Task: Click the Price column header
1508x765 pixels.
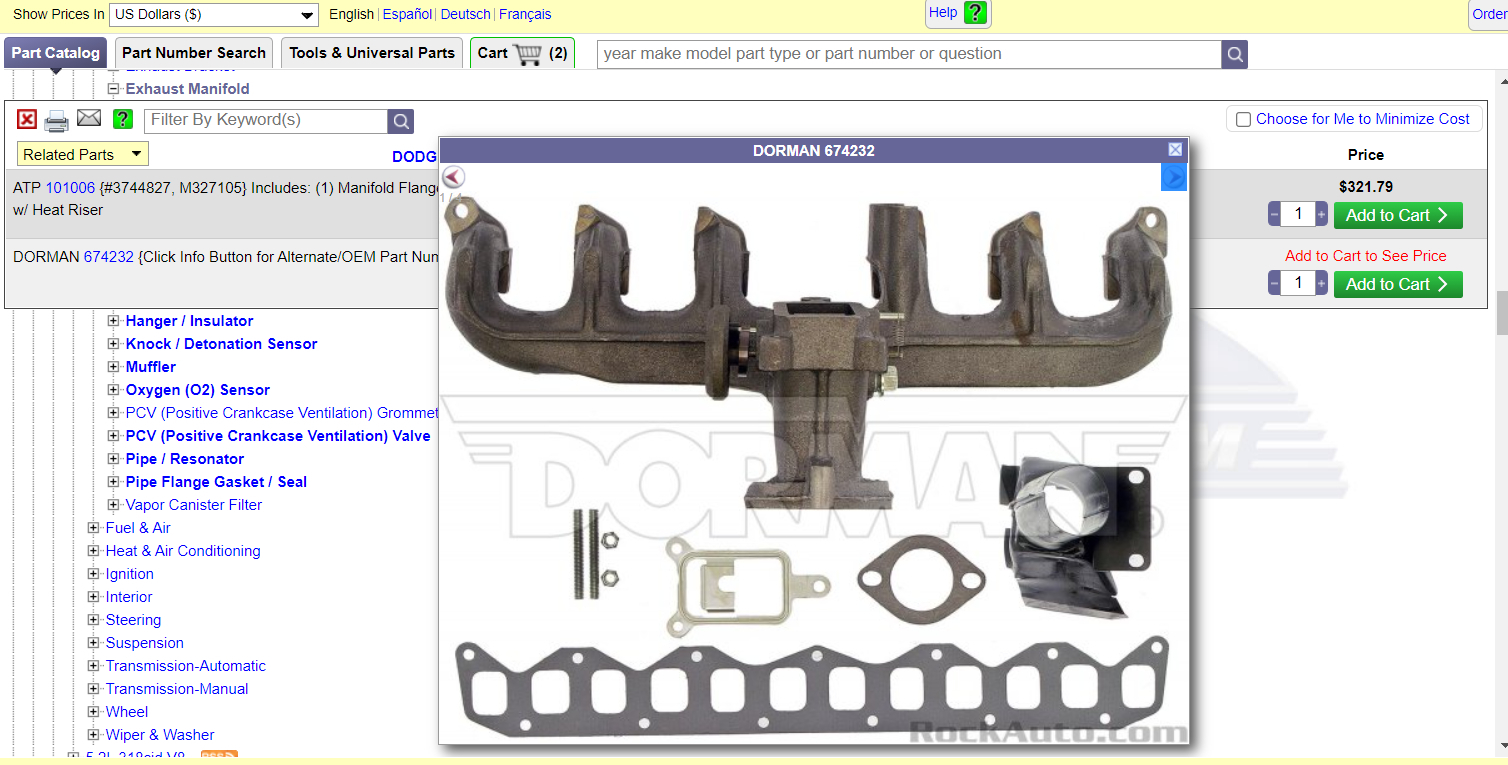Action: coord(1365,155)
